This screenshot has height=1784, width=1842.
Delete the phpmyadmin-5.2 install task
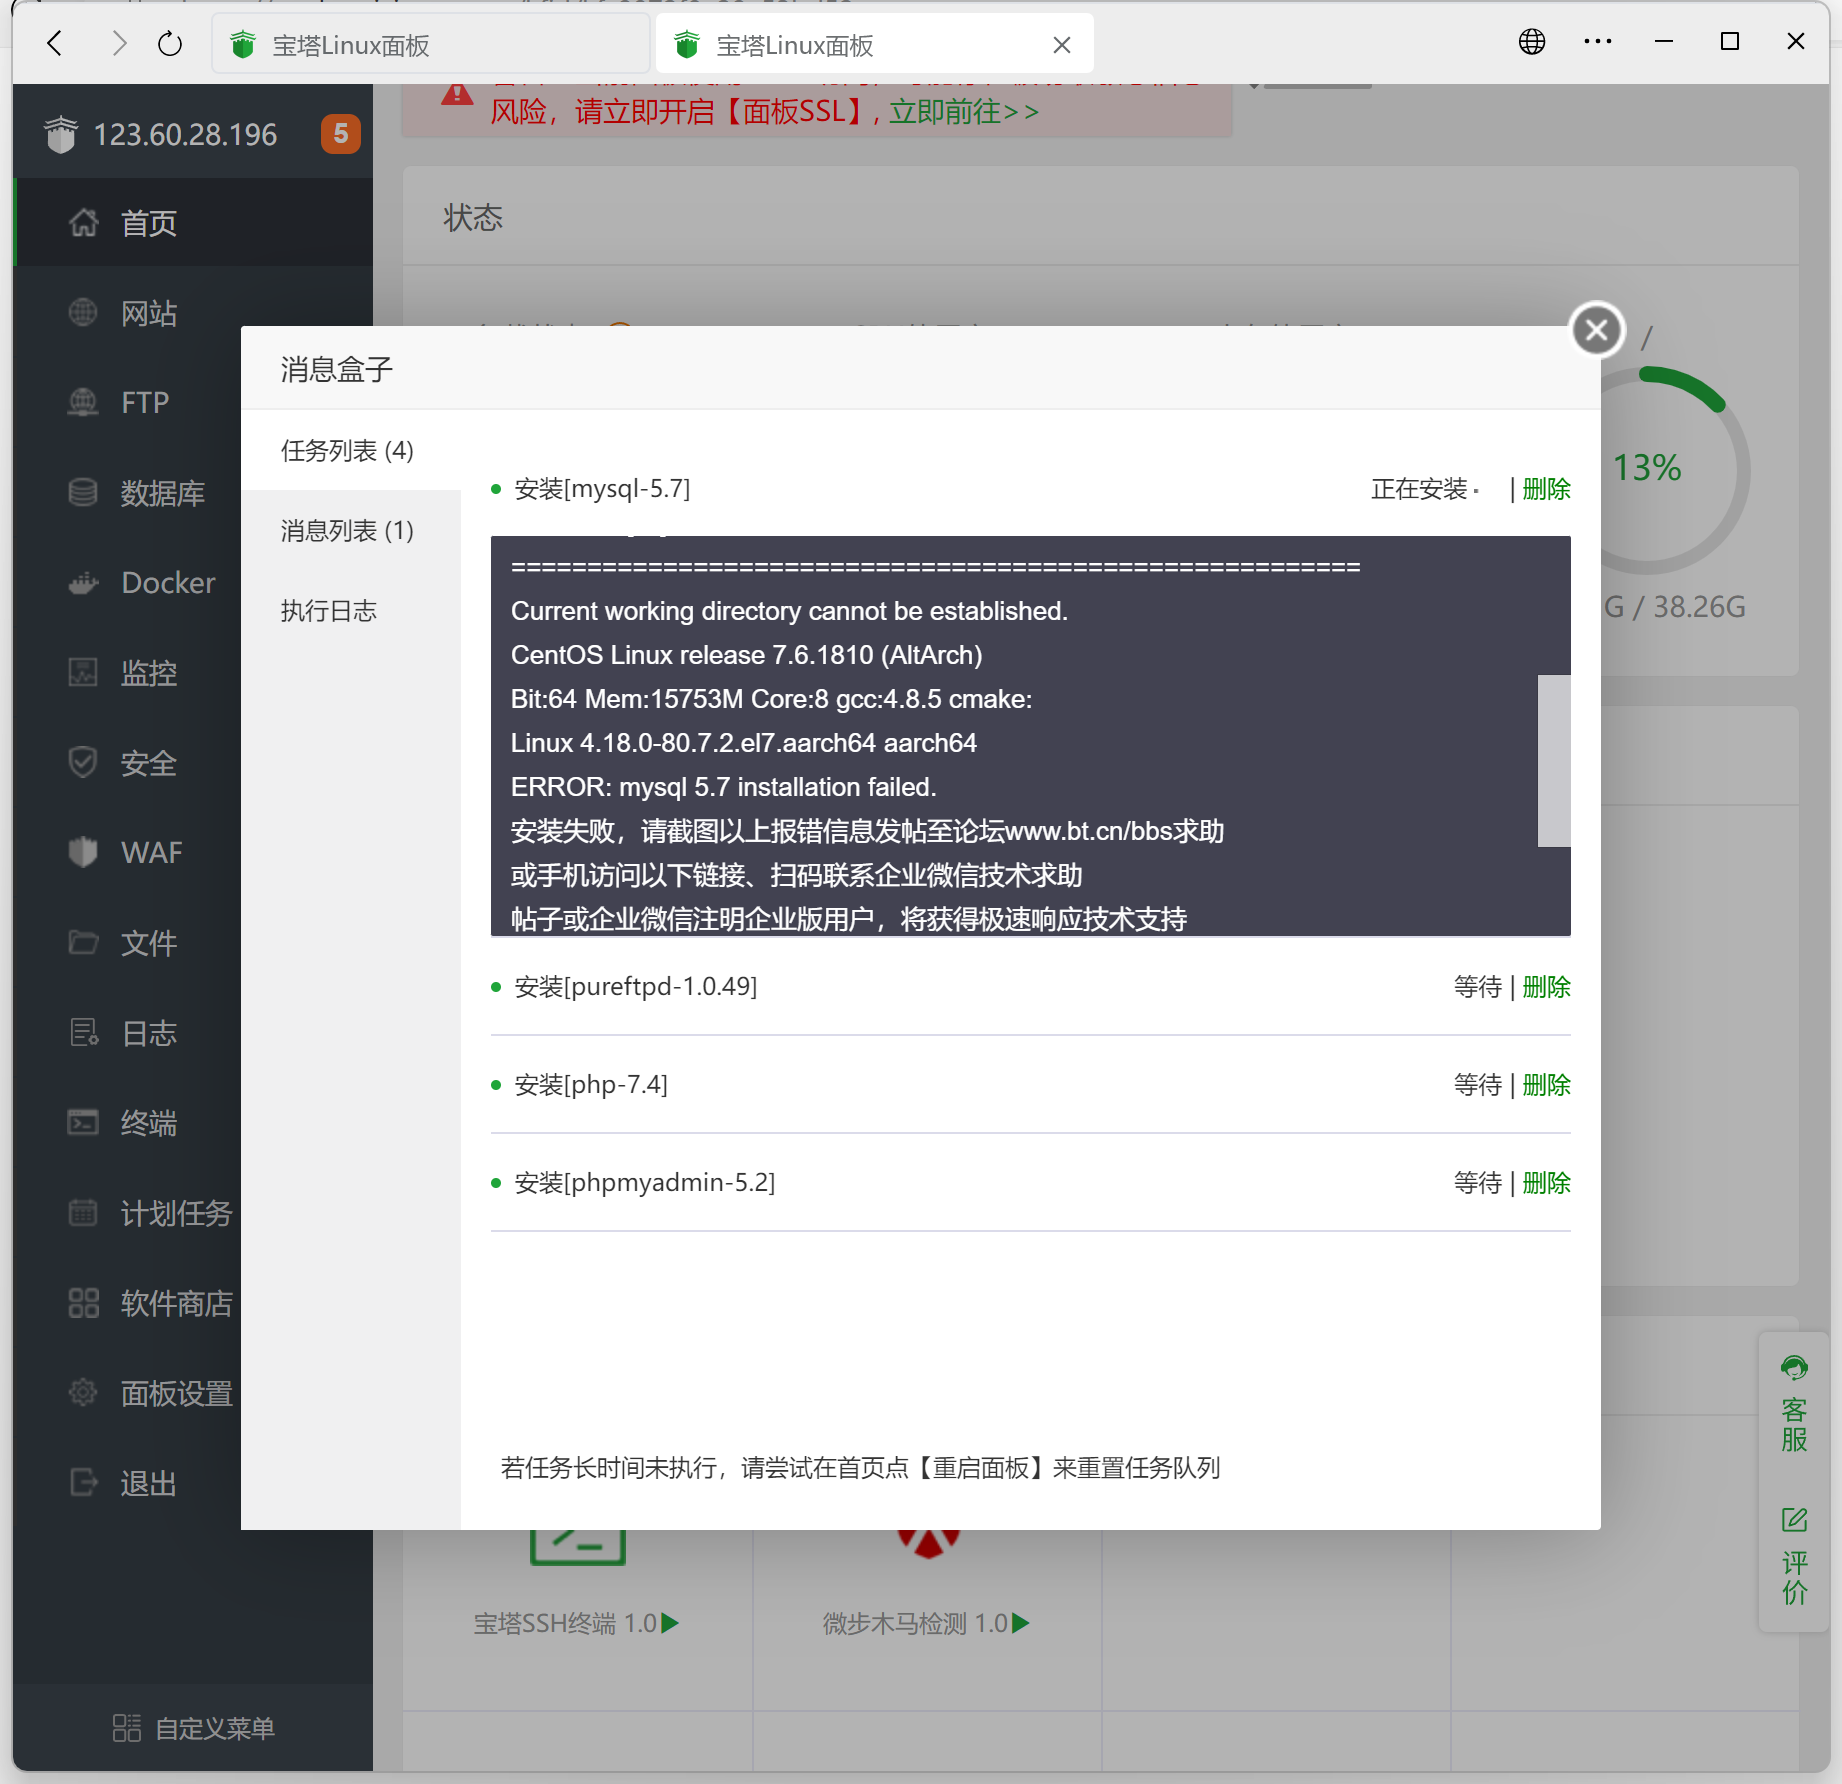(1546, 1183)
